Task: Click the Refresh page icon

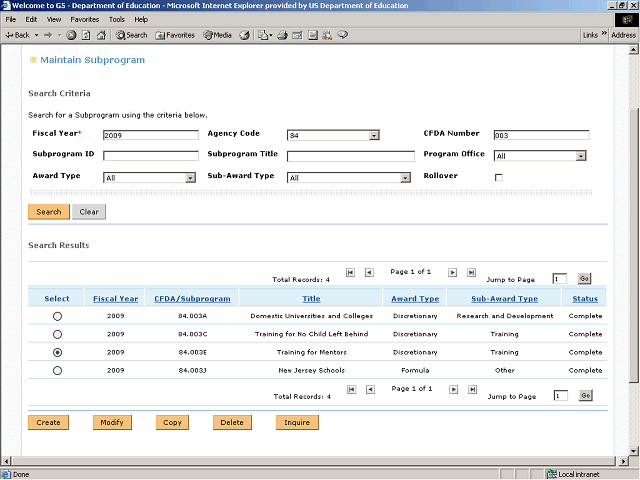Action: click(x=86, y=35)
